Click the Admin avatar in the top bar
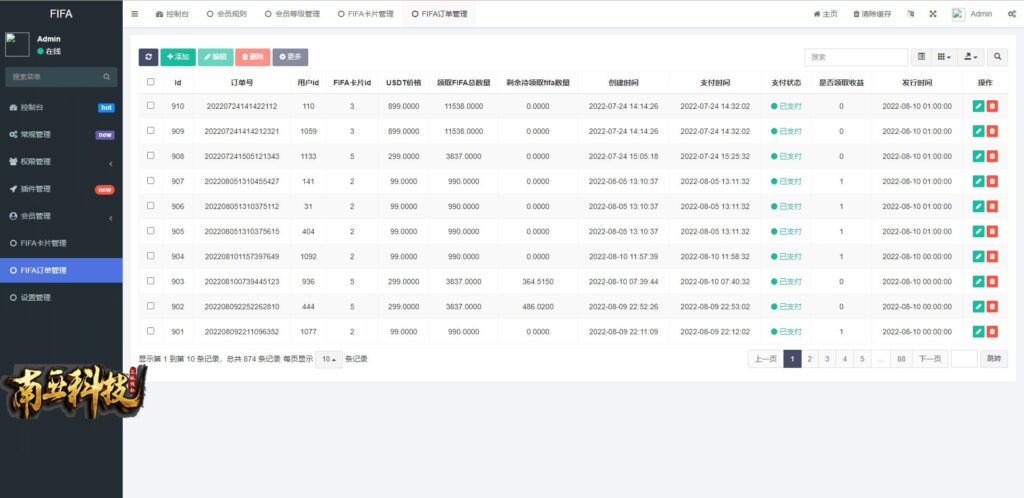This screenshot has width=1024, height=498. click(958, 14)
